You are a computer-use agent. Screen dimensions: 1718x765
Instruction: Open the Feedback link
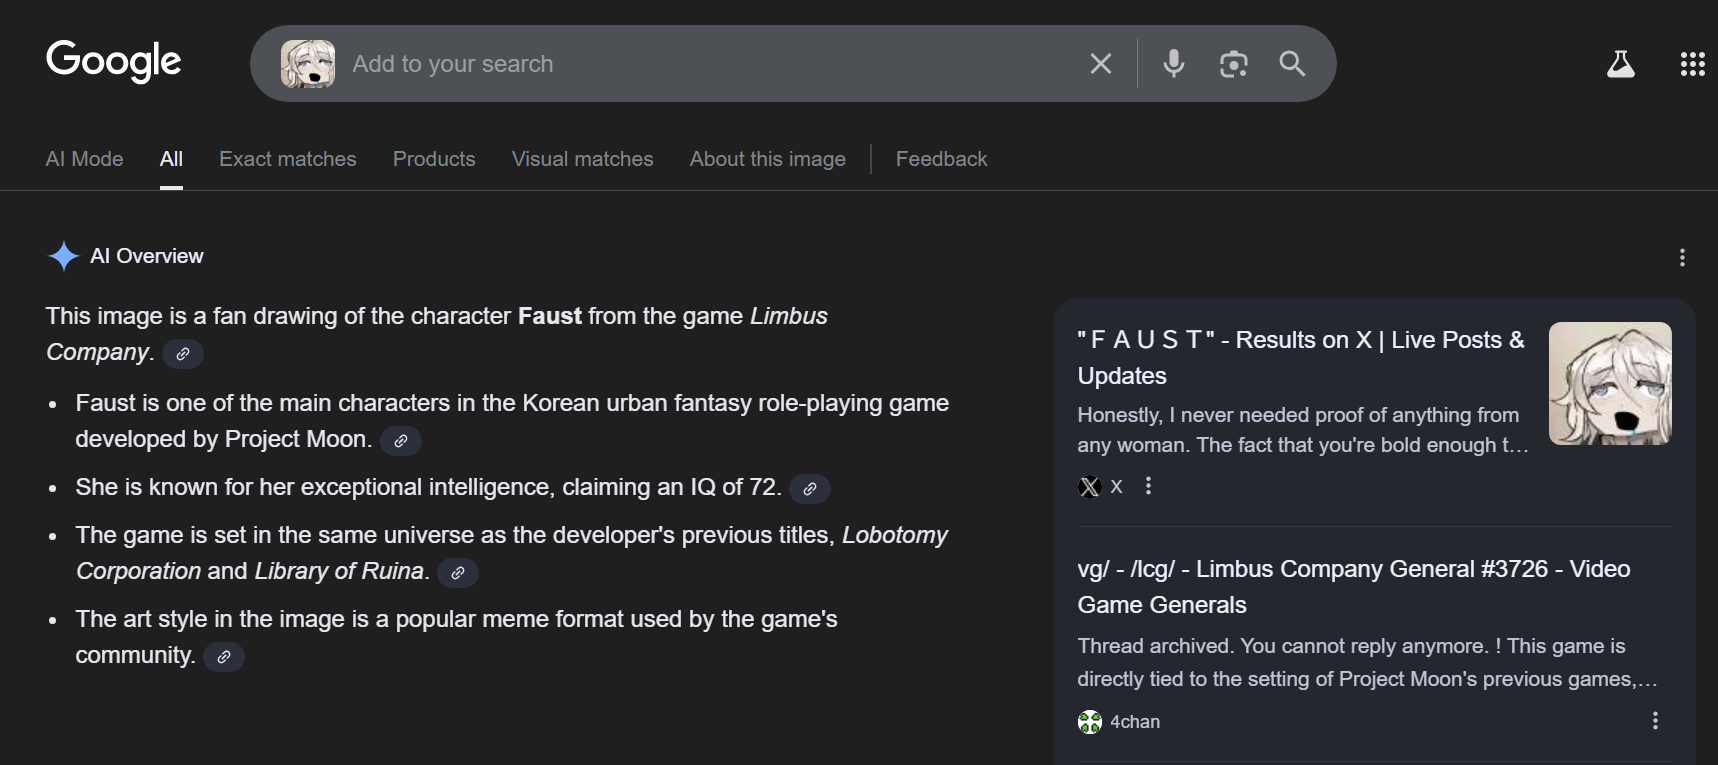point(941,159)
